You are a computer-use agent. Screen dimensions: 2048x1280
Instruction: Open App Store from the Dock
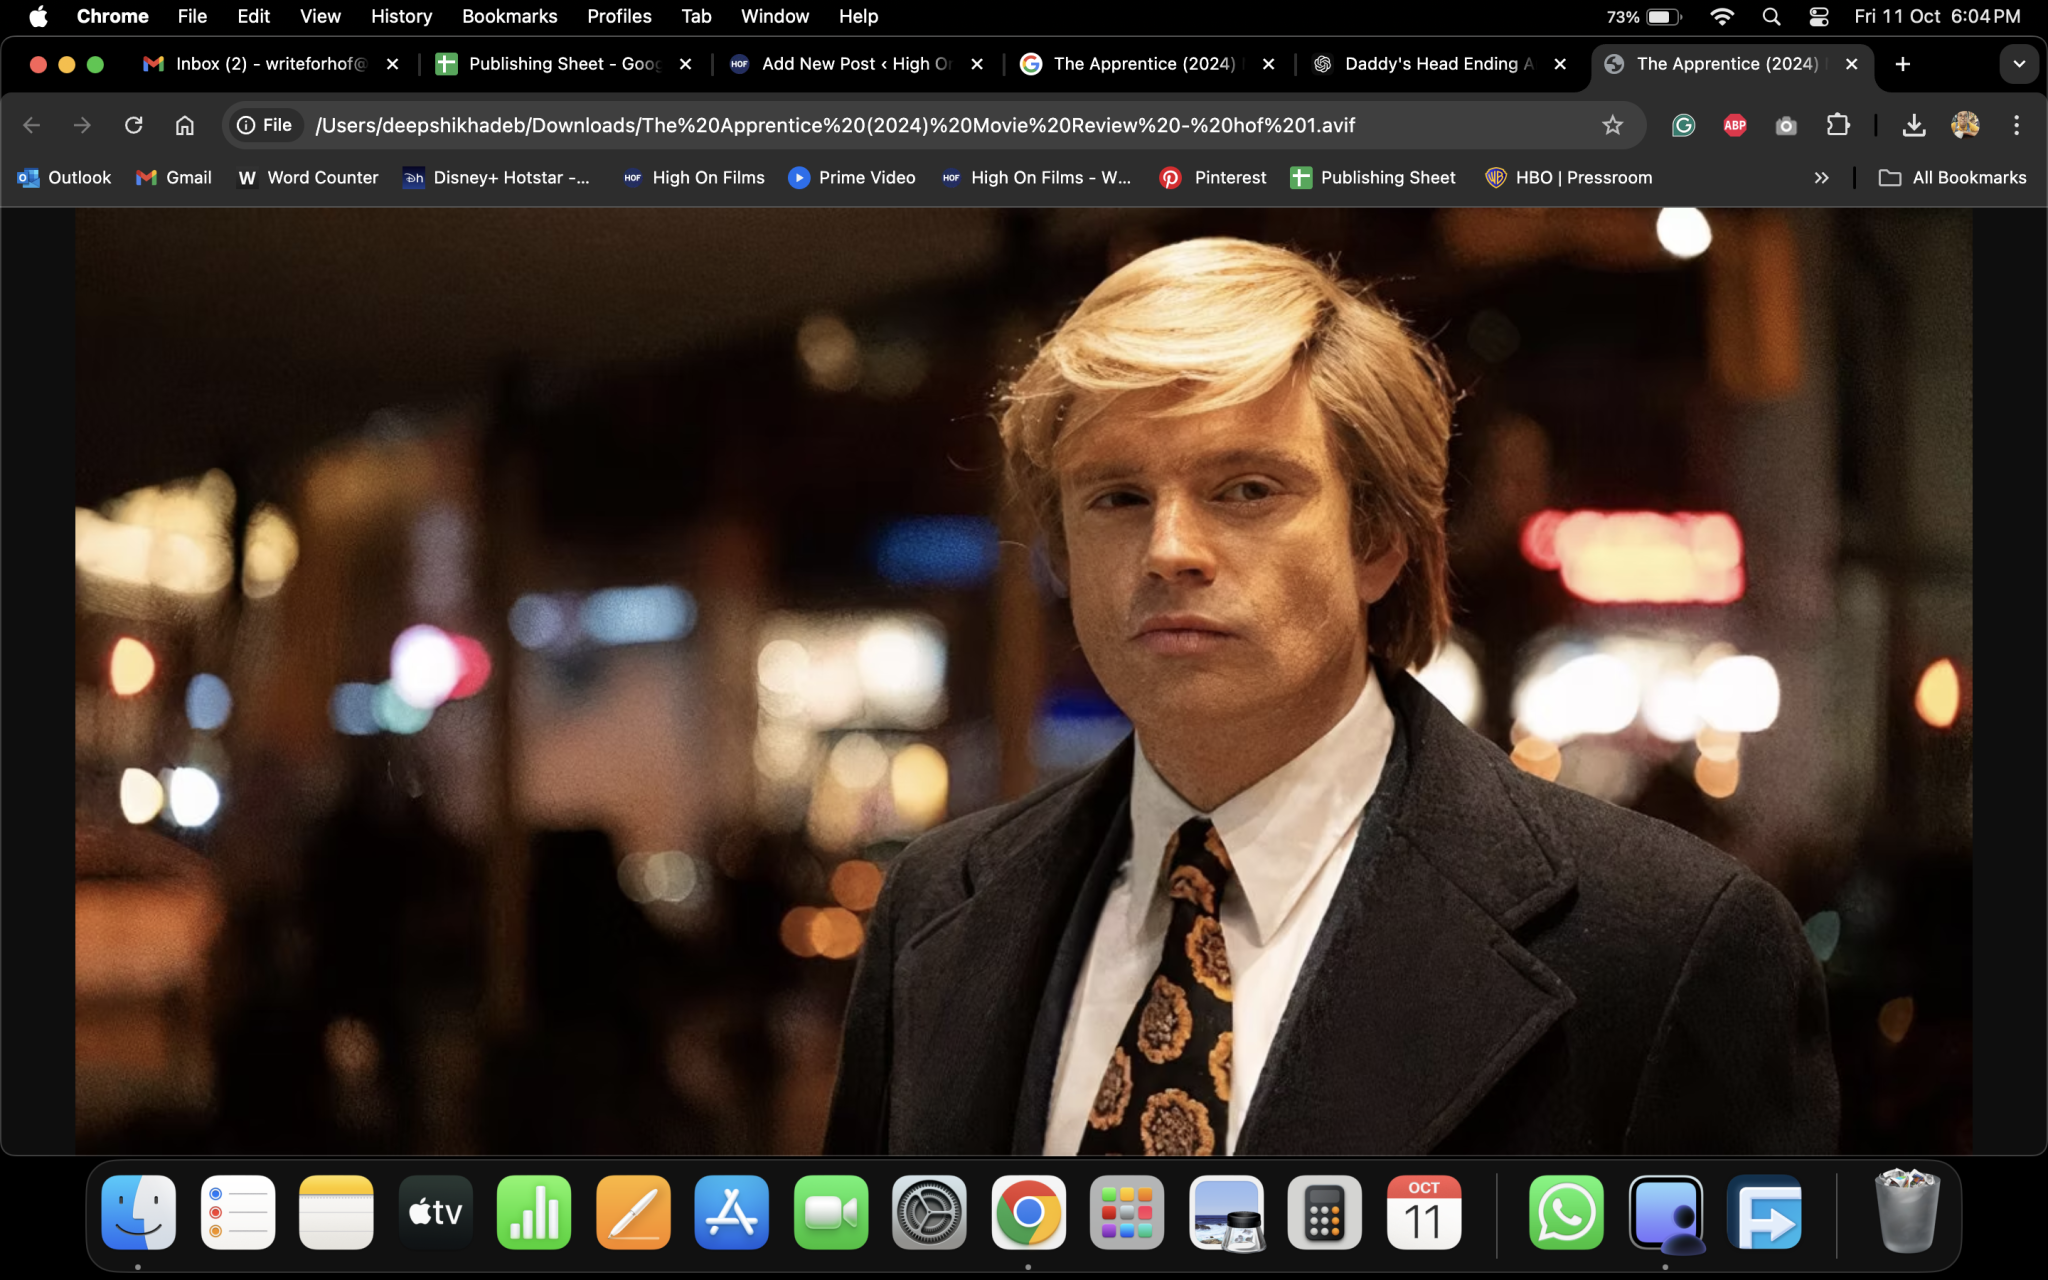731,1212
